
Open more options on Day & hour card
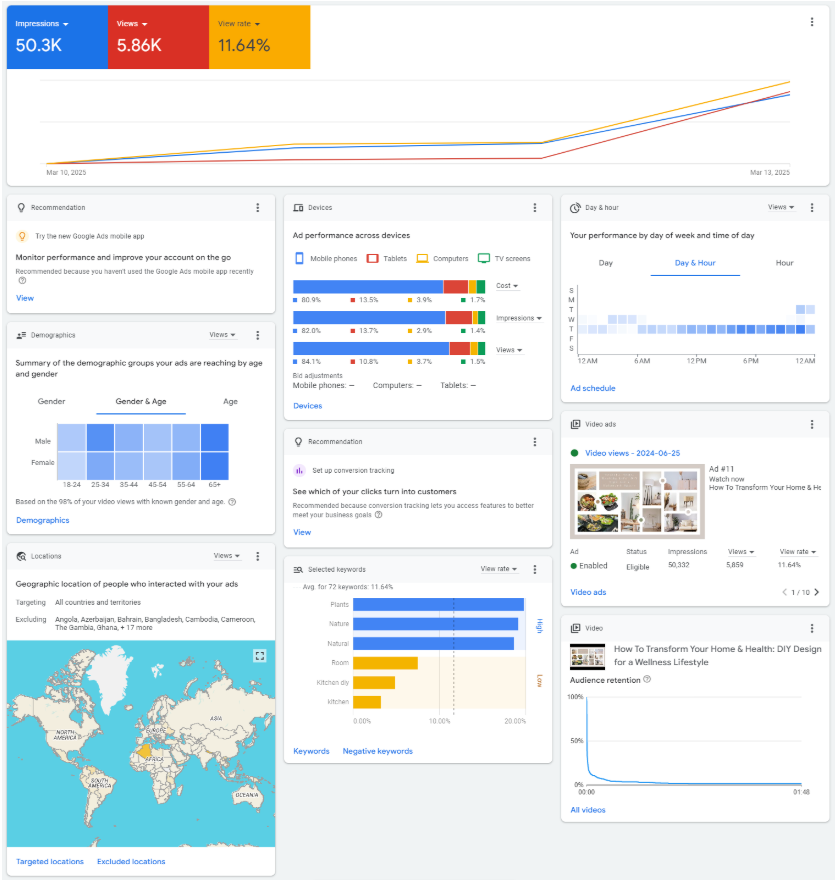[812, 208]
